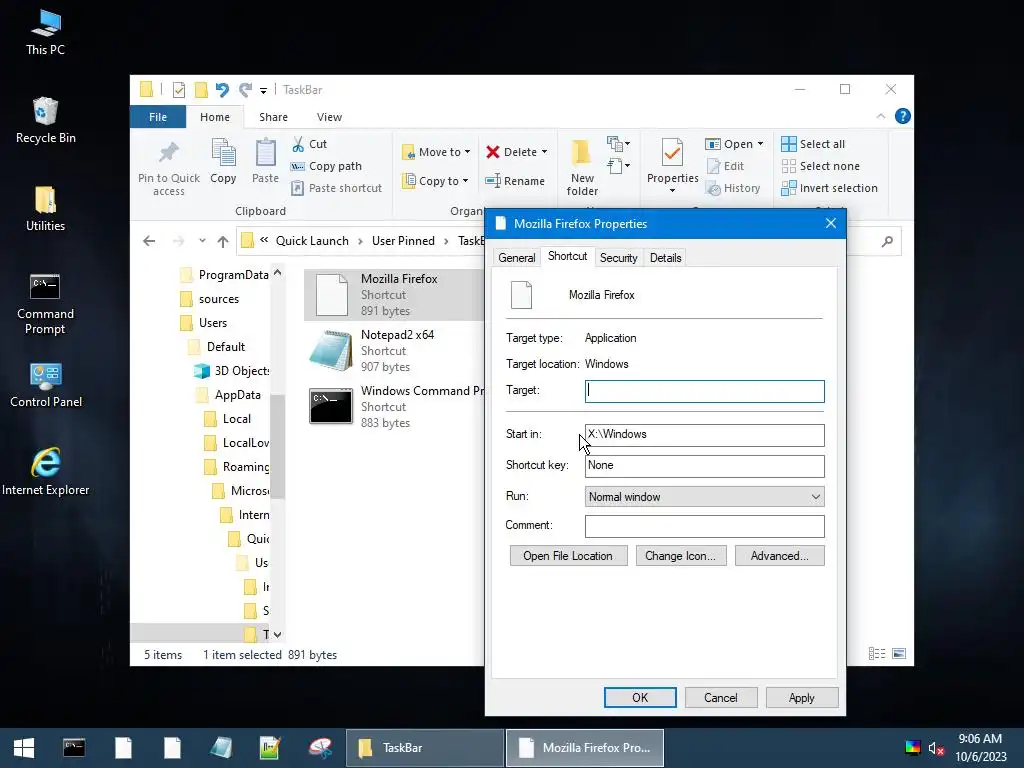Click the Advanced button
Viewport: 1024px width, 768px height.
coord(780,556)
